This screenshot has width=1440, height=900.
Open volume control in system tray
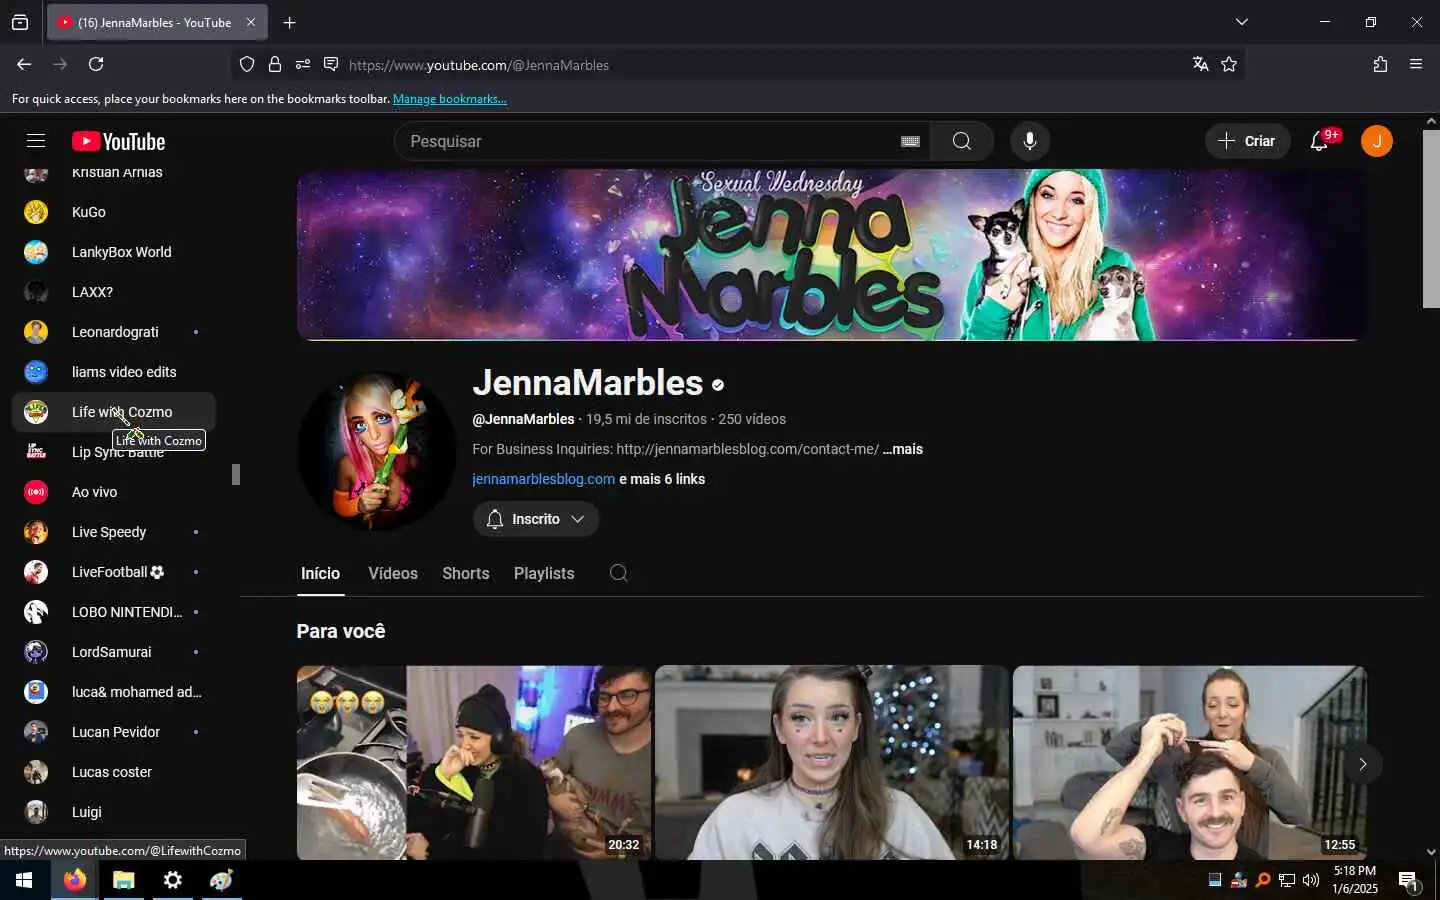pyautogui.click(x=1311, y=880)
